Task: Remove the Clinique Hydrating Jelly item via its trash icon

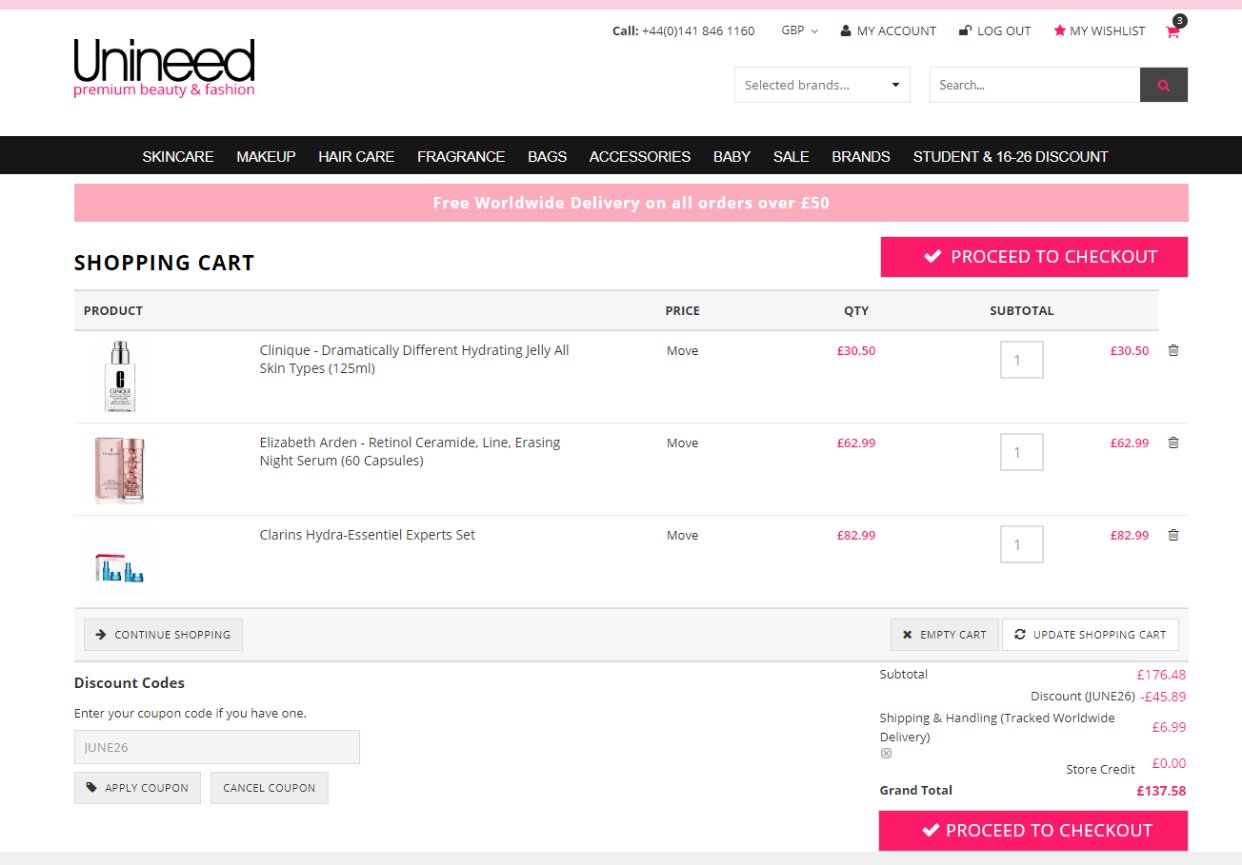Action: click(1173, 351)
